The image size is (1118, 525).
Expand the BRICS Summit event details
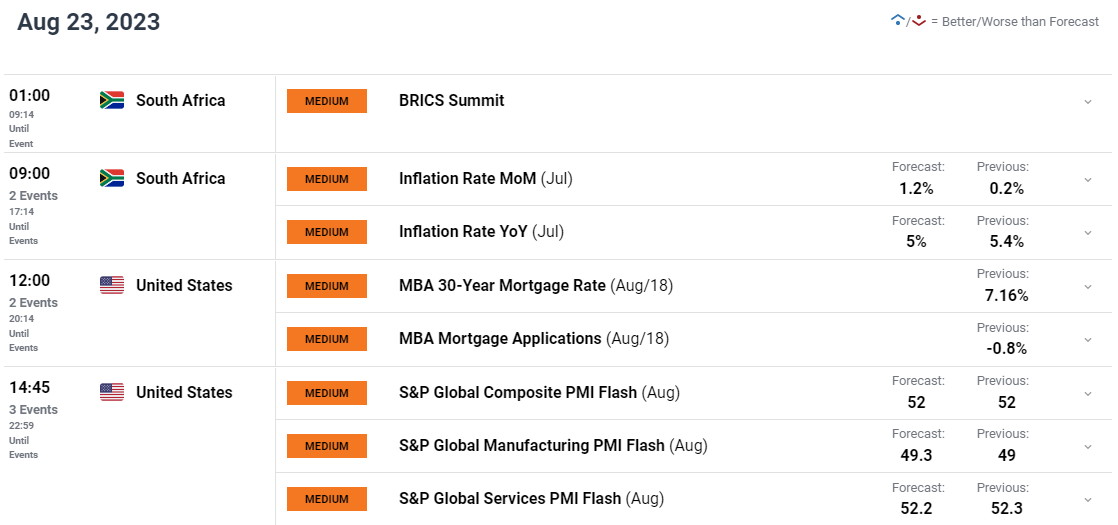tap(1088, 102)
